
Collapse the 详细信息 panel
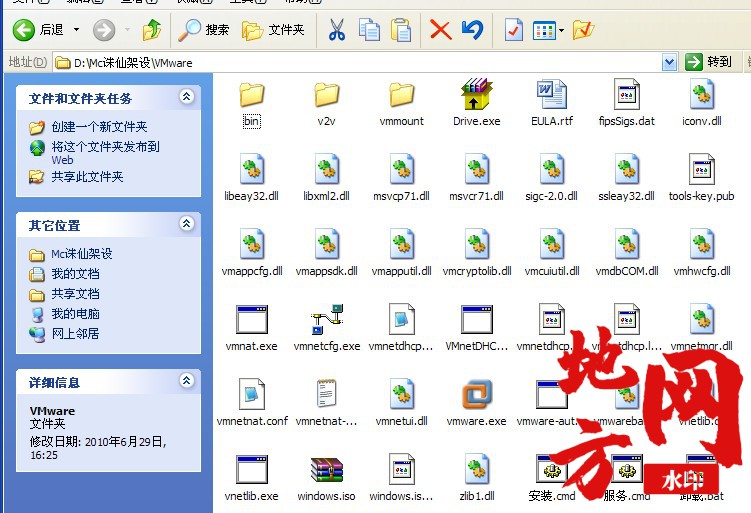pyautogui.click(x=186, y=380)
